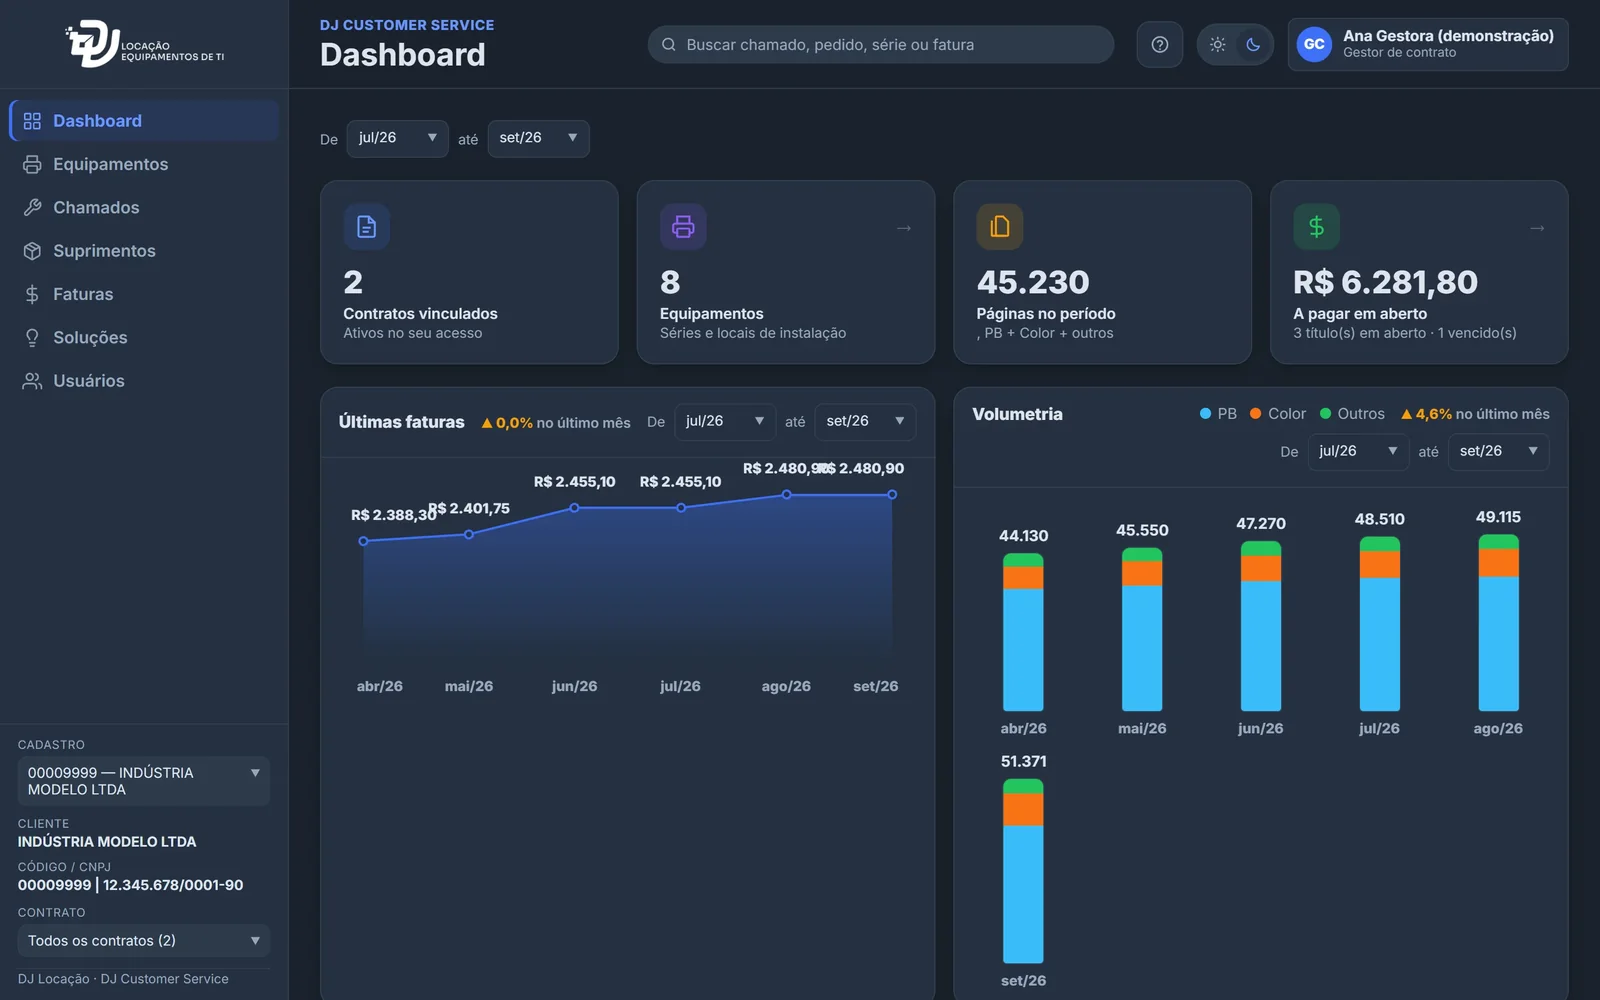1600x1000 pixels.
Task: Click the abr/26 data point on invoice chart
Action: click(x=363, y=541)
